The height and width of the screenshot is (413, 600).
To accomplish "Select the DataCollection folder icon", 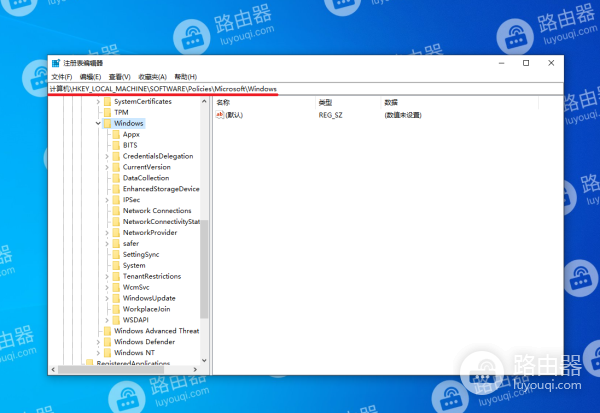I will (116, 178).
